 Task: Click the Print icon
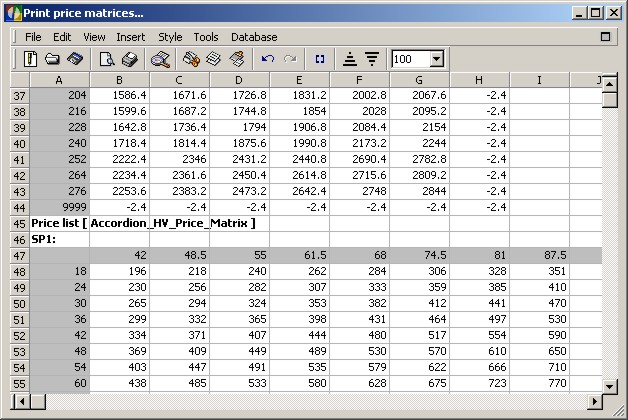coord(128,59)
